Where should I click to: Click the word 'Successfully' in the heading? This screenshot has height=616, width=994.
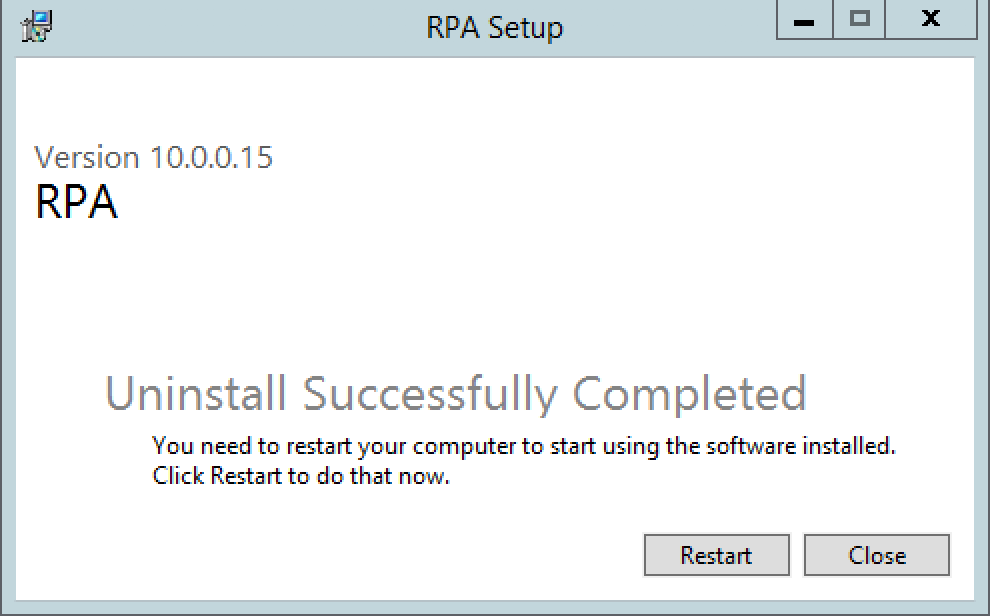pos(430,395)
